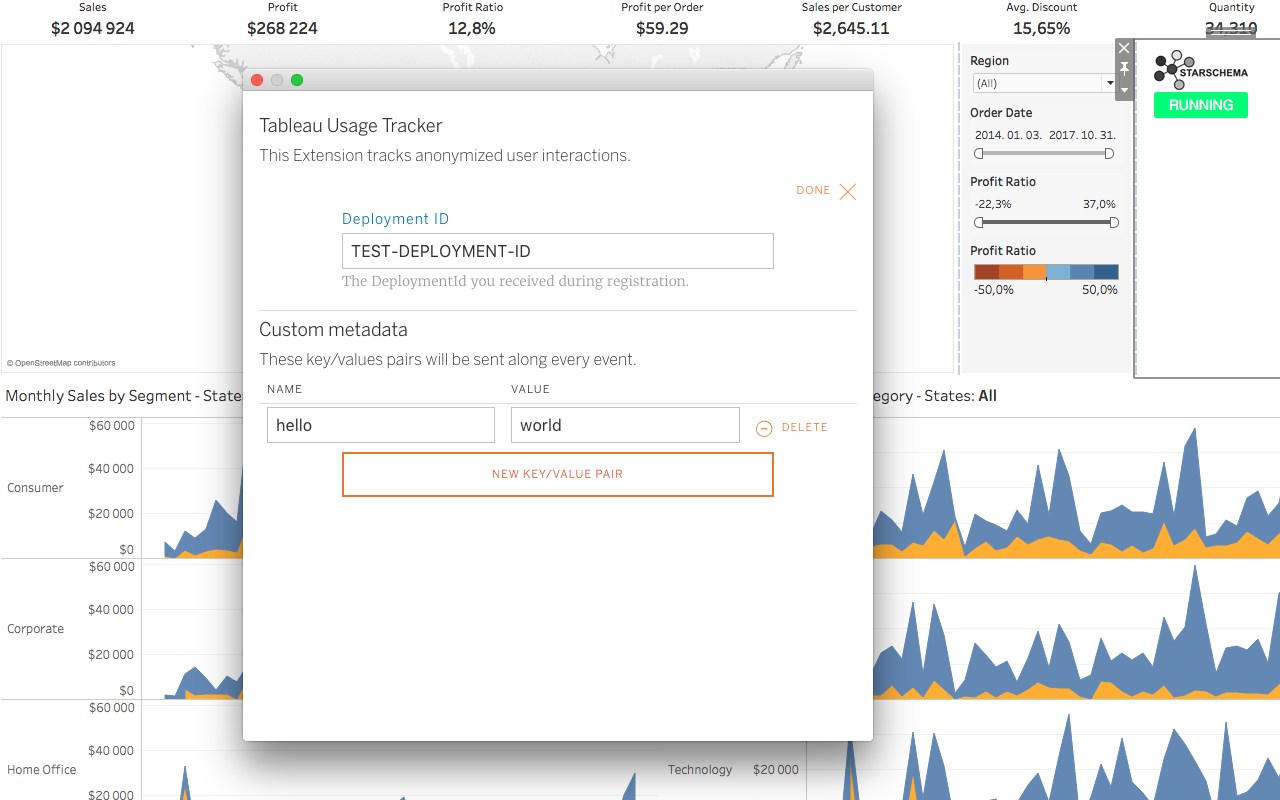Click the Order Date end slider handle

point(1109,154)
